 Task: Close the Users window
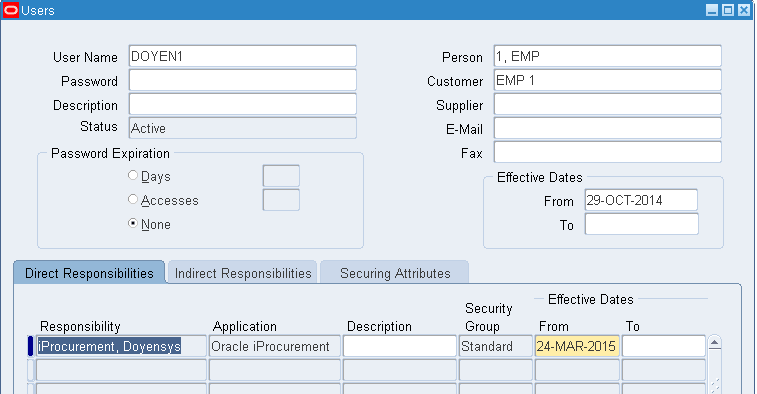(744, 10)
